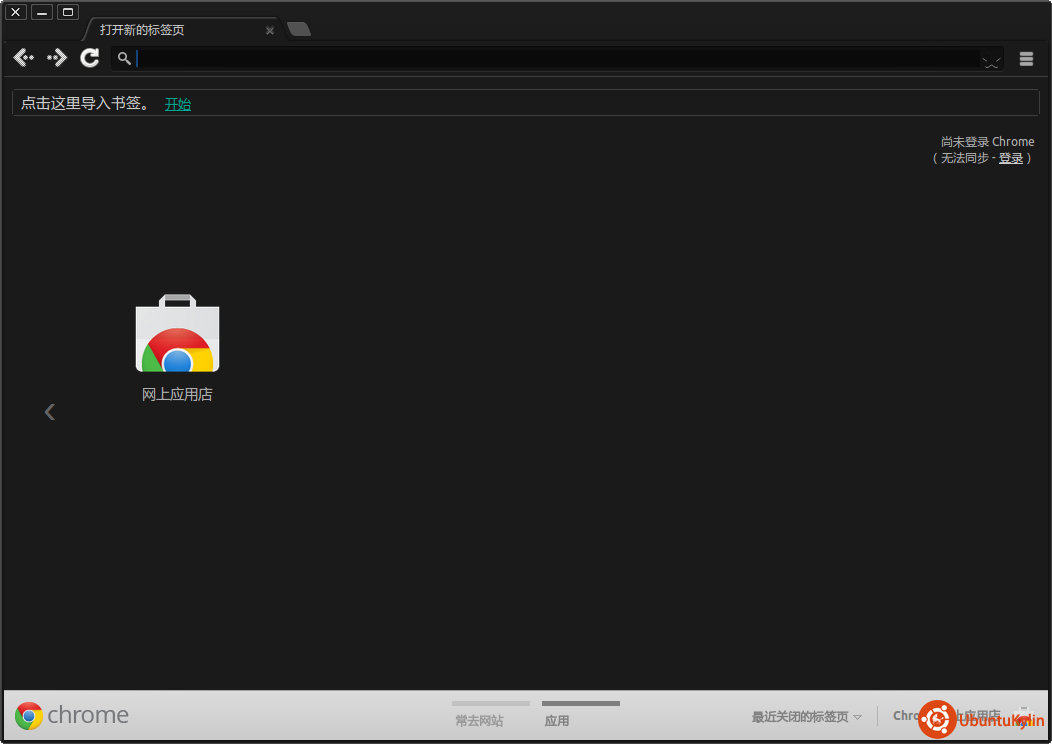Screen dimensions: 1052x744
Task: Maximize the browser window
Action: coord(67,12)
